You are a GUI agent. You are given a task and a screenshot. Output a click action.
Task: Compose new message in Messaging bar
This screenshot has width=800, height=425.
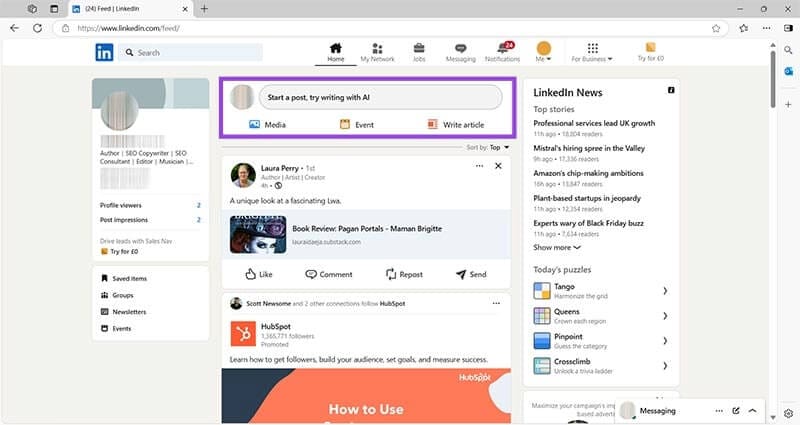pyautogui.click(x=736, y=411)
